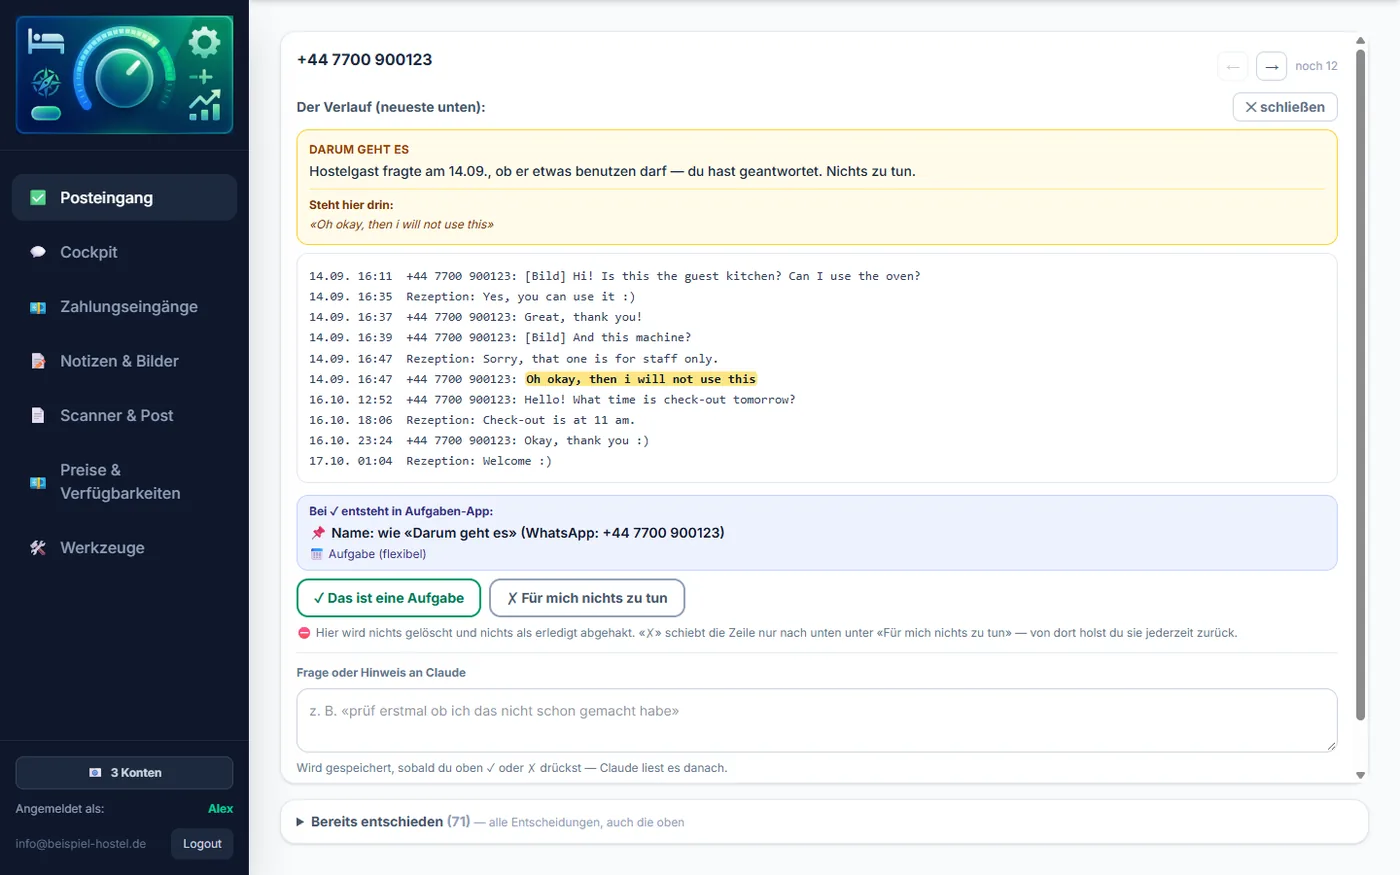Click the Zahlungseingänge sidebar icon
Image resolution: width=1400 pixels, height=875 pixels.
38,307
